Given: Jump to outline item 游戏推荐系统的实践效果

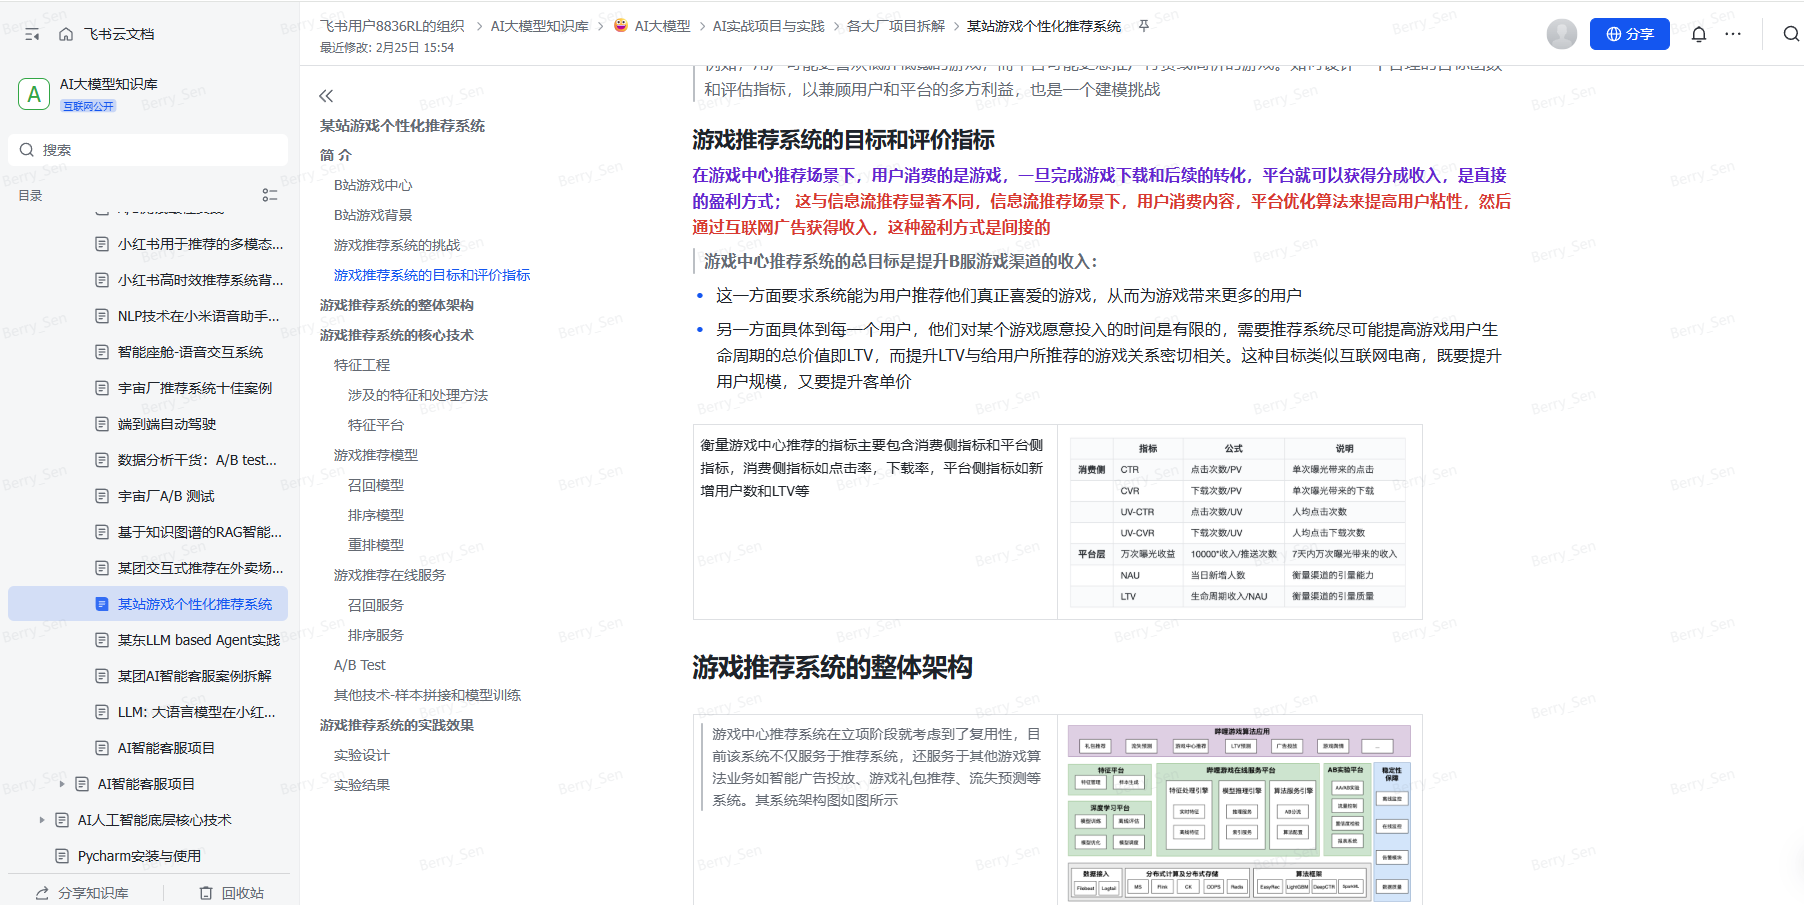Looking at the screenshot, I should (x=397, y=725).
